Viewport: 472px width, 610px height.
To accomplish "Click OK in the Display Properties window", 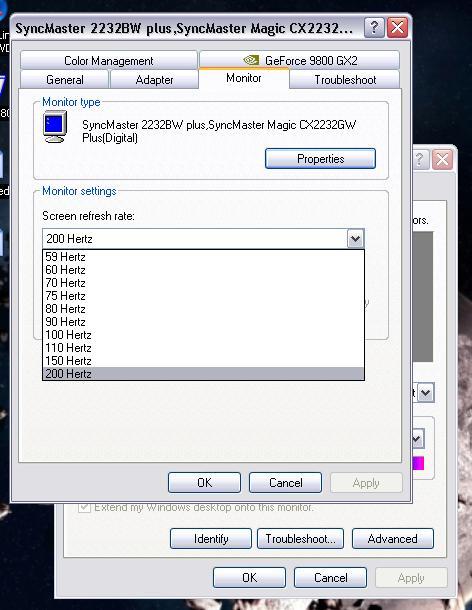I will coord(249,578).
